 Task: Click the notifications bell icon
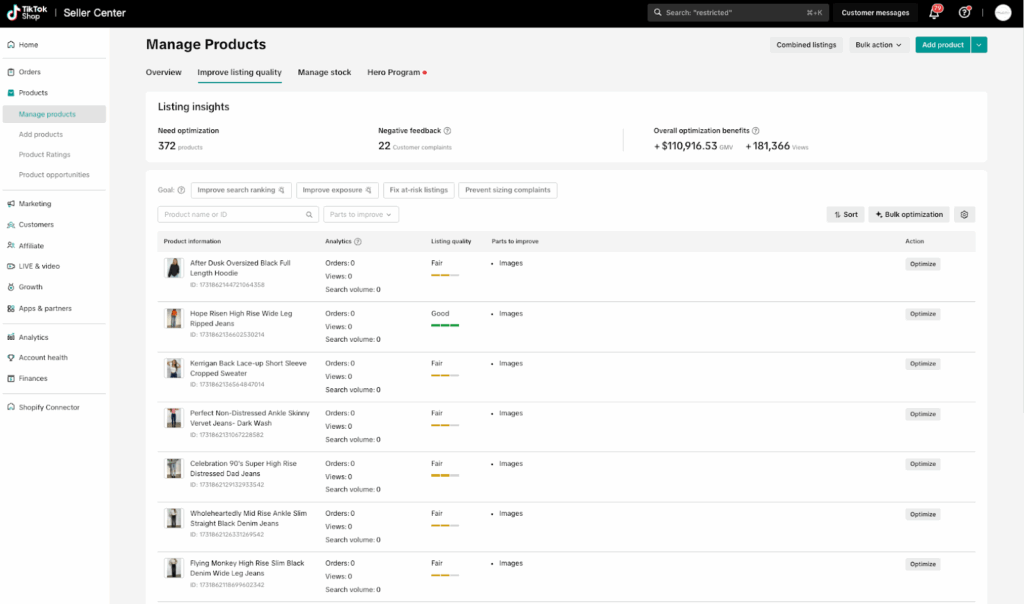934,13
